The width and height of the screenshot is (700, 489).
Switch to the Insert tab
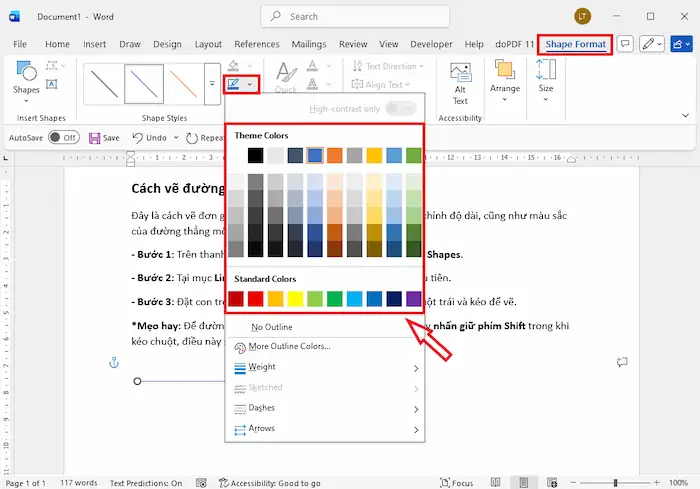(x=95, y=44)
